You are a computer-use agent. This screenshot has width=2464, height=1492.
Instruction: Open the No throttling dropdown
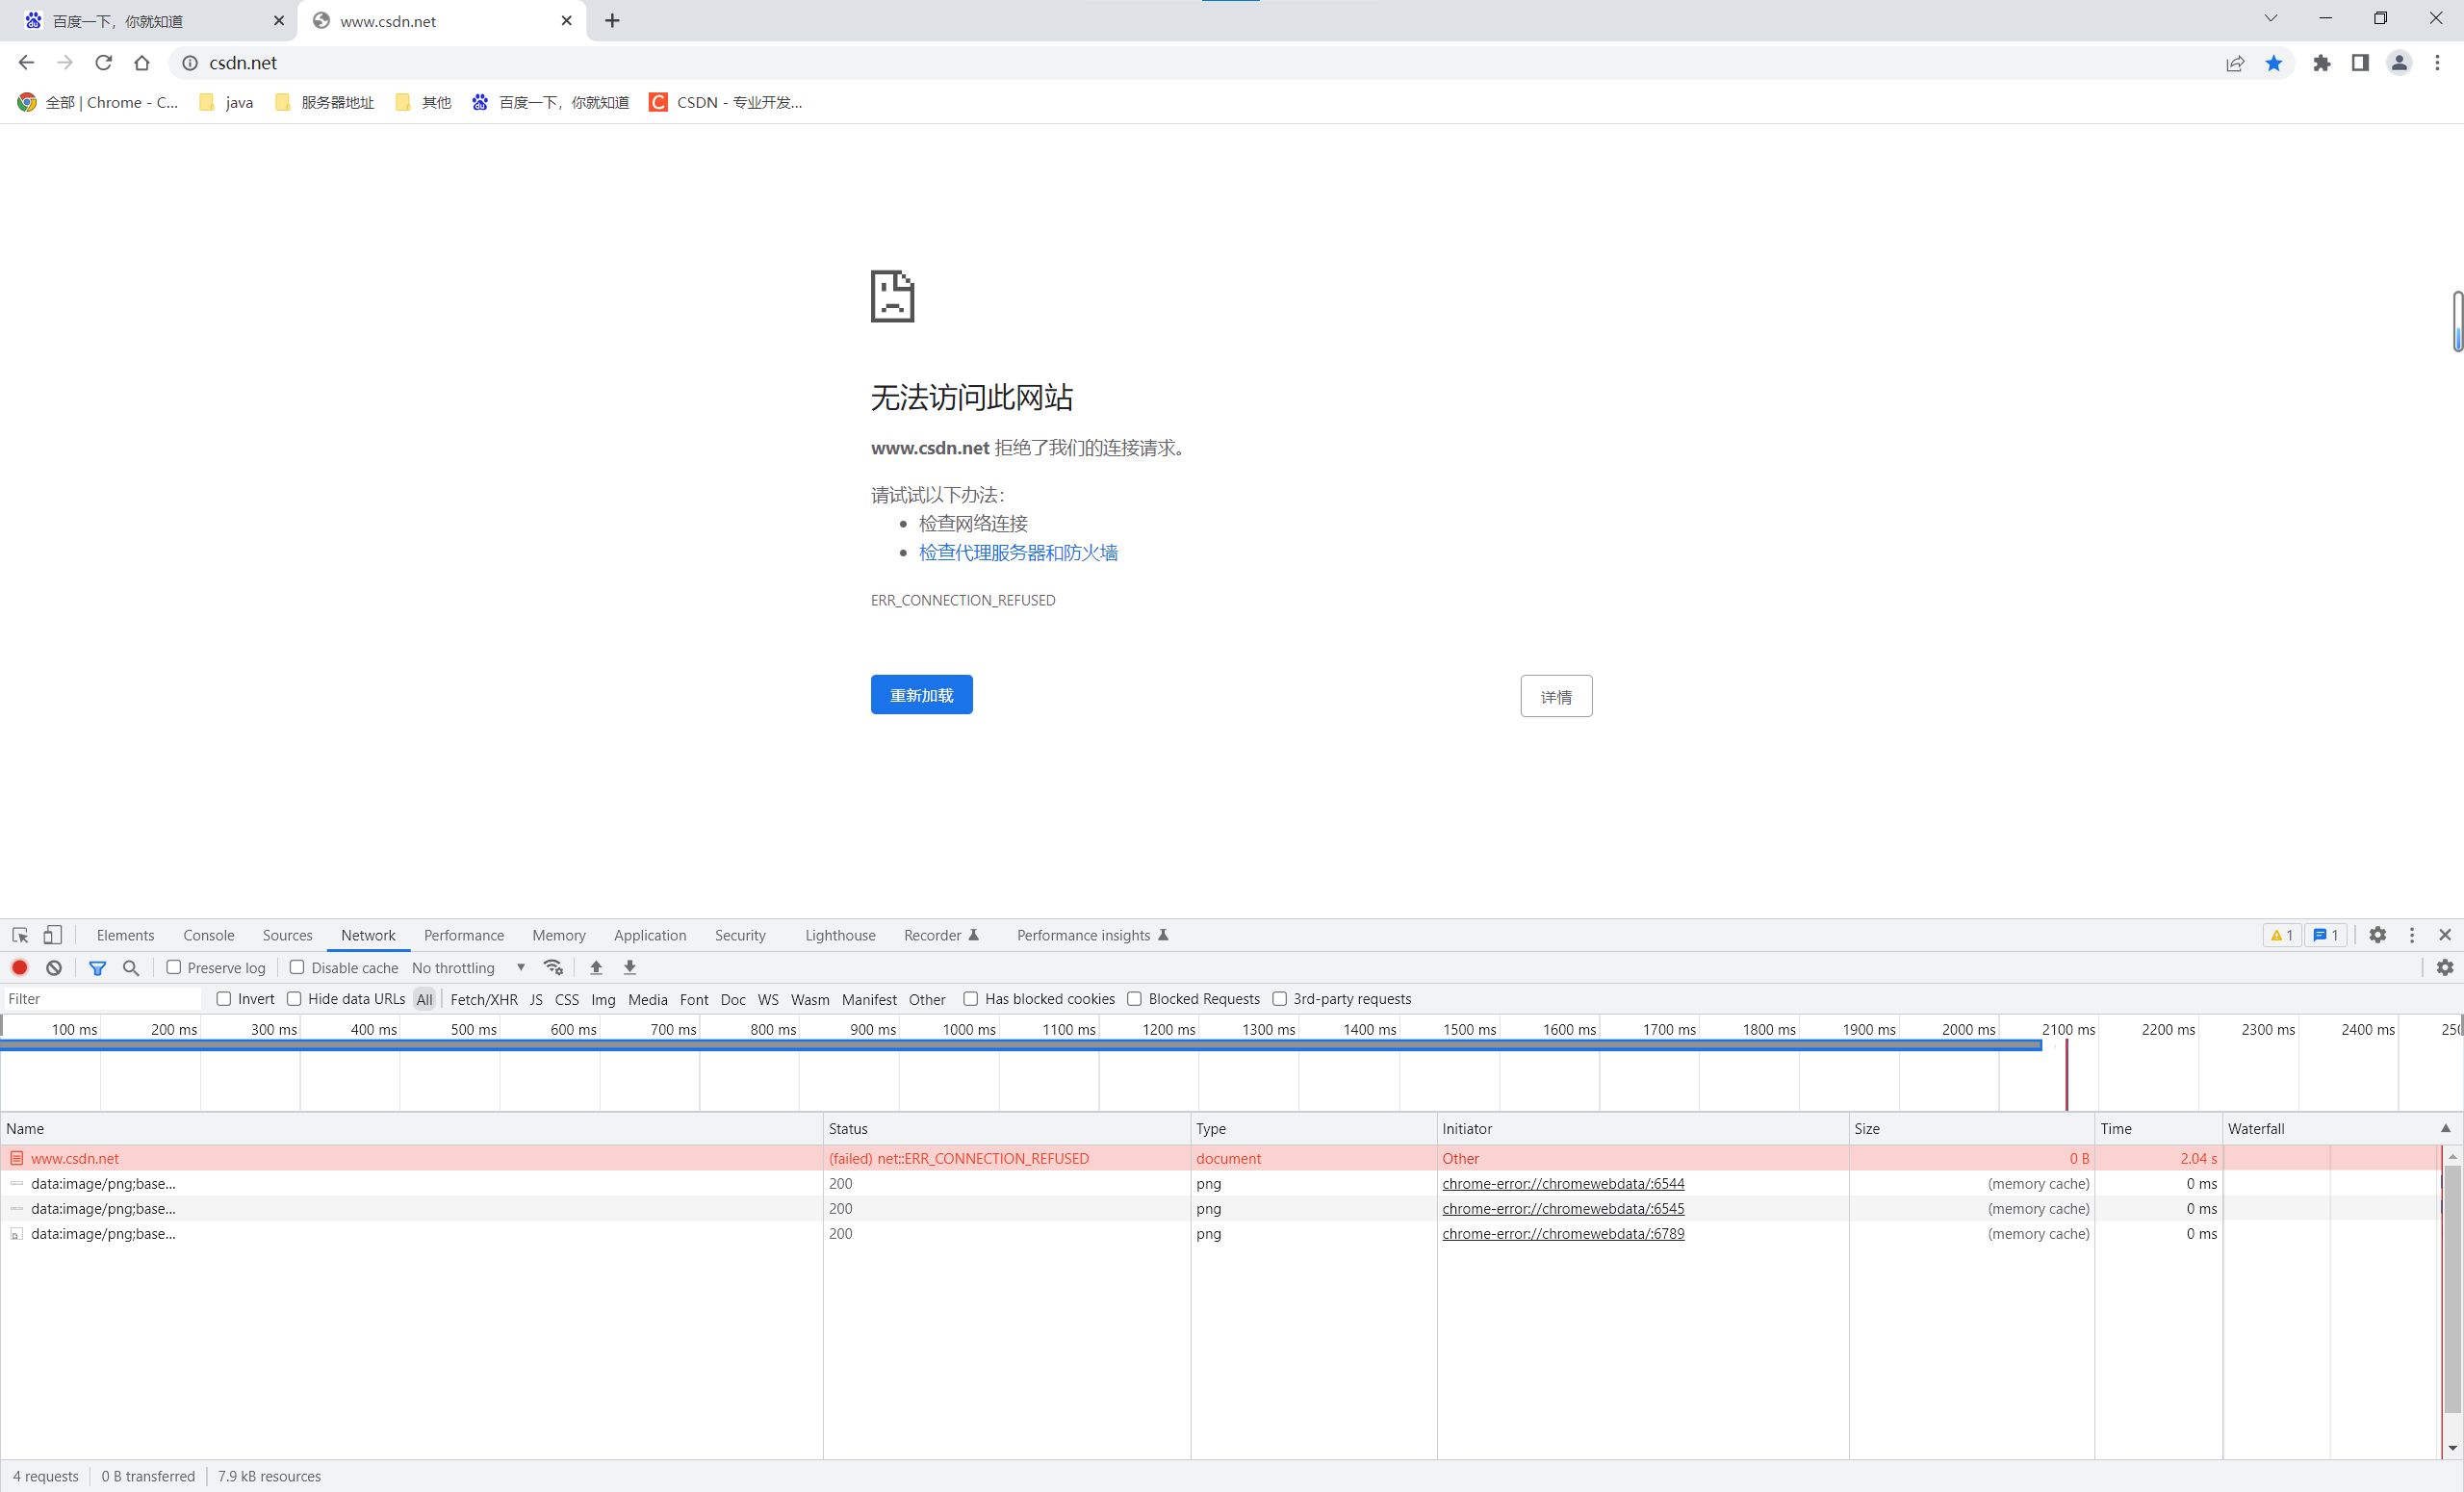click(468, 967)
